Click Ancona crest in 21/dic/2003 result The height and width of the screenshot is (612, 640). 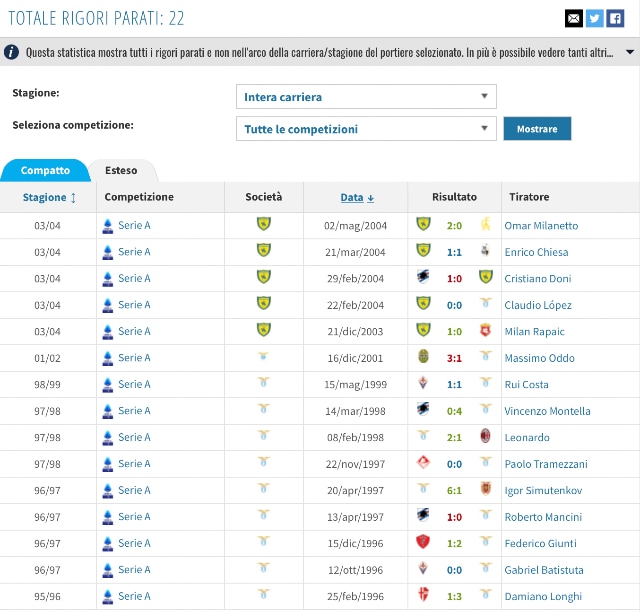485,330
